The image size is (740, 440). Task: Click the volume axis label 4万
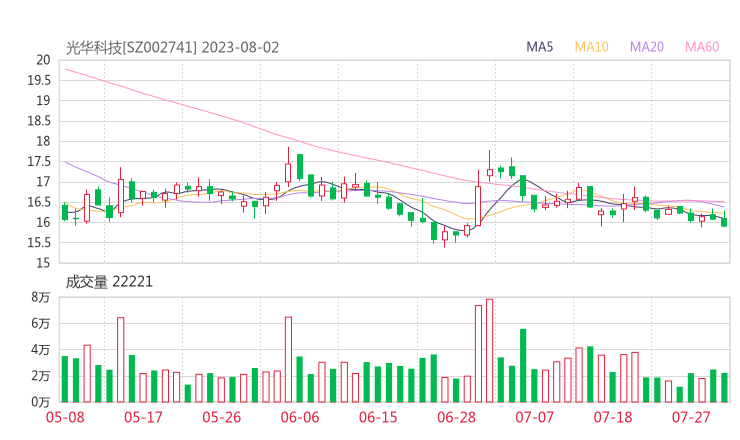[x=41, y=350]
